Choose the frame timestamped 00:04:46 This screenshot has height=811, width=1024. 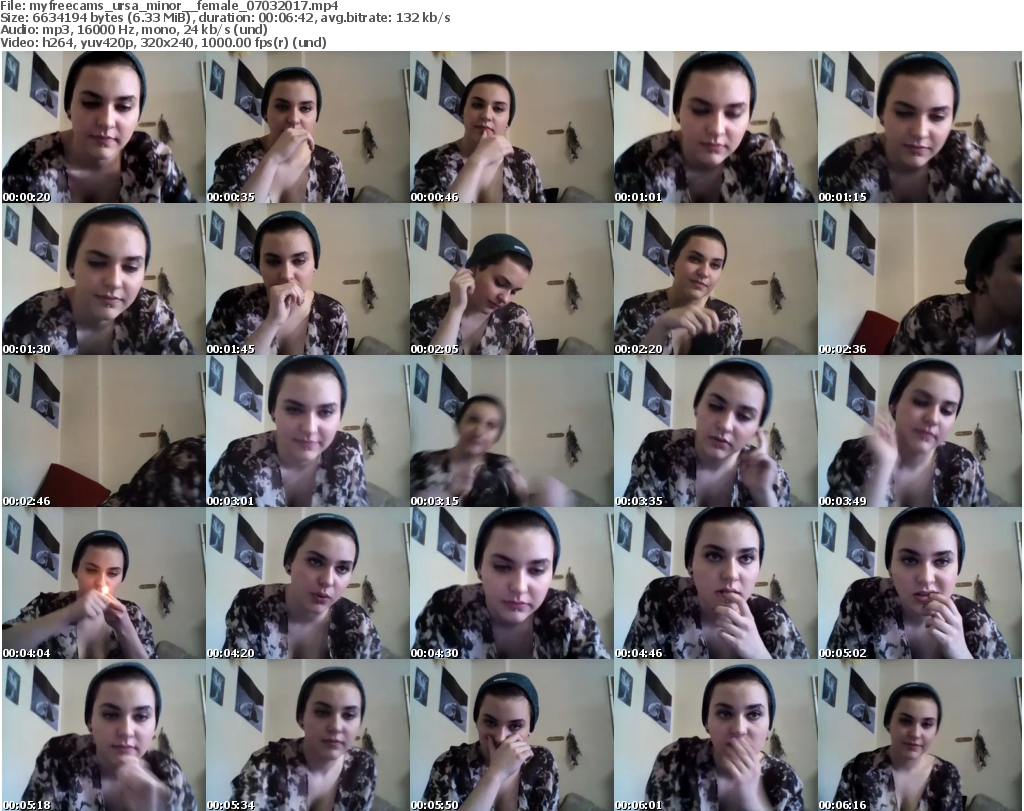click(715, 583)
